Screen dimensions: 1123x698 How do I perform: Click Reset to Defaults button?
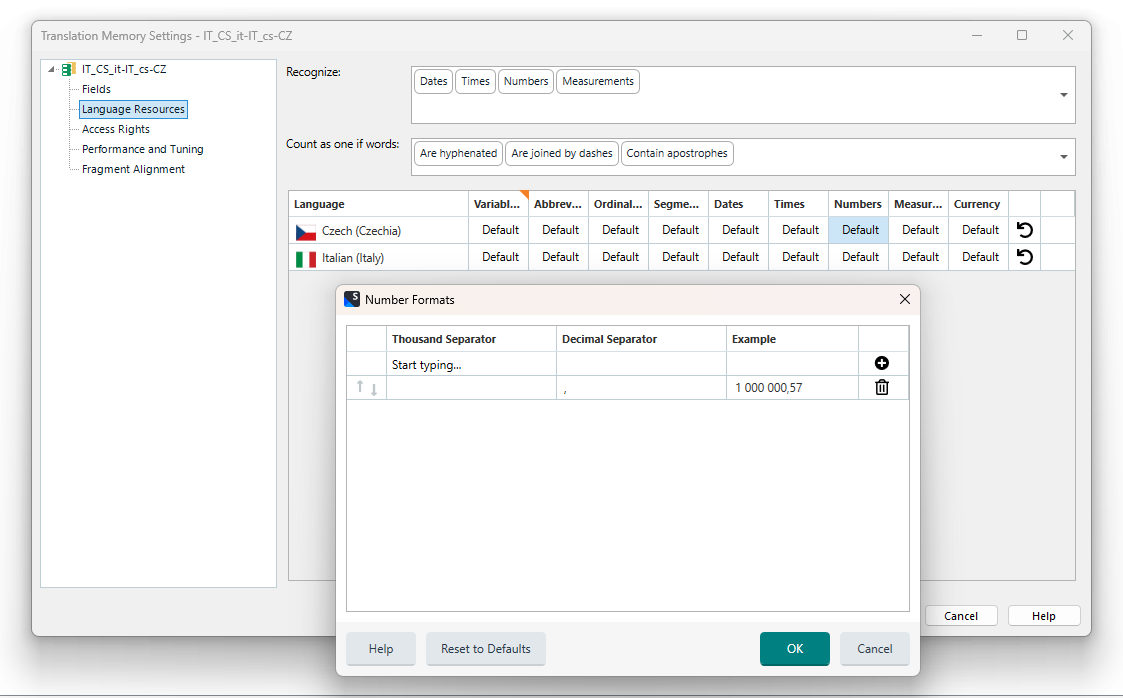pyautogui.click(x=486, y=649)
